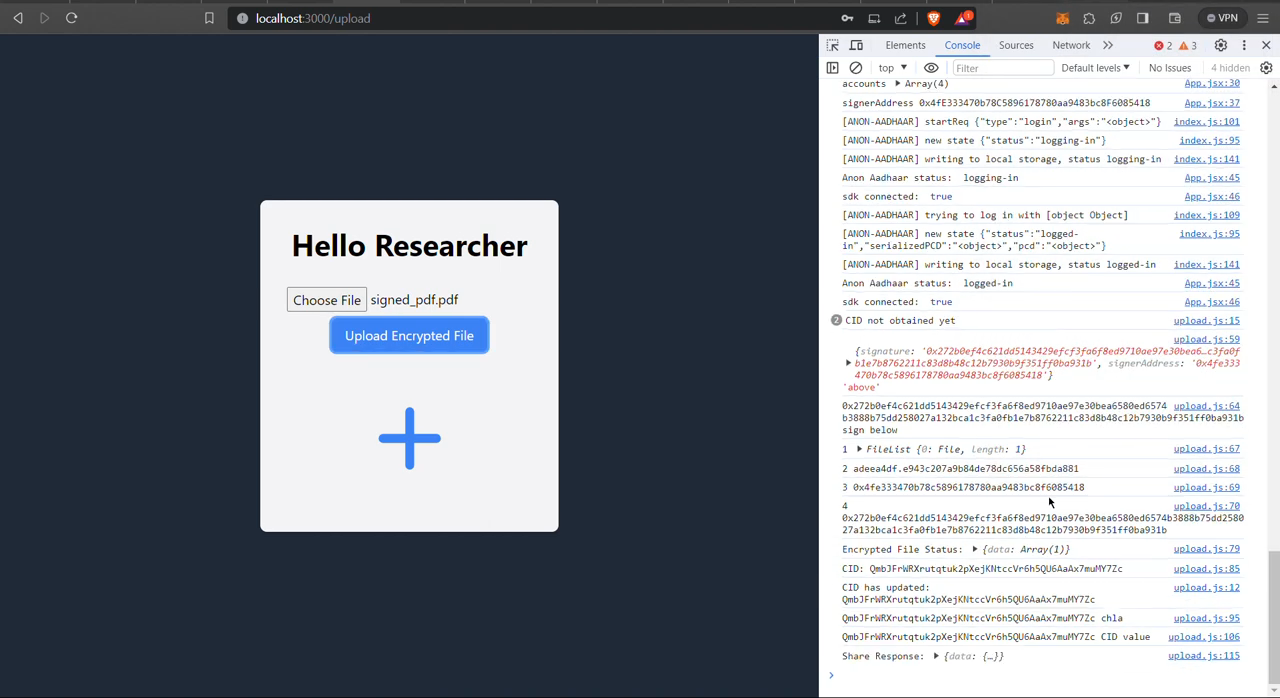Open the Sources tab

[1016, 45]
